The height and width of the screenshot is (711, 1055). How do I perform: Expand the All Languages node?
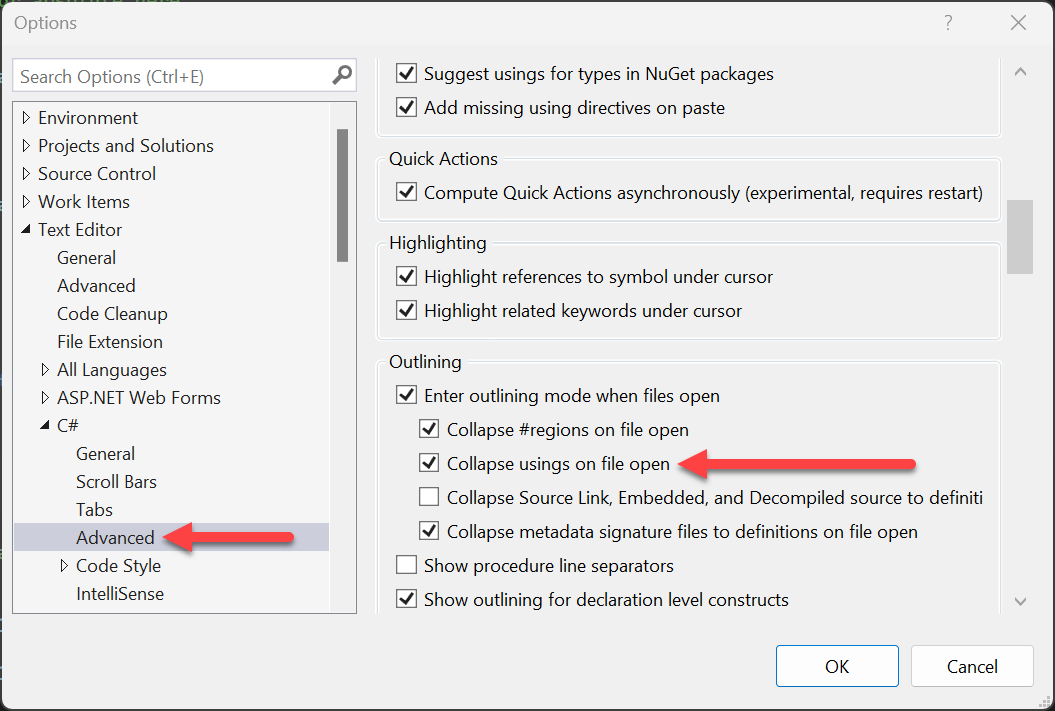pyautogui.click(x=45, y=370)
